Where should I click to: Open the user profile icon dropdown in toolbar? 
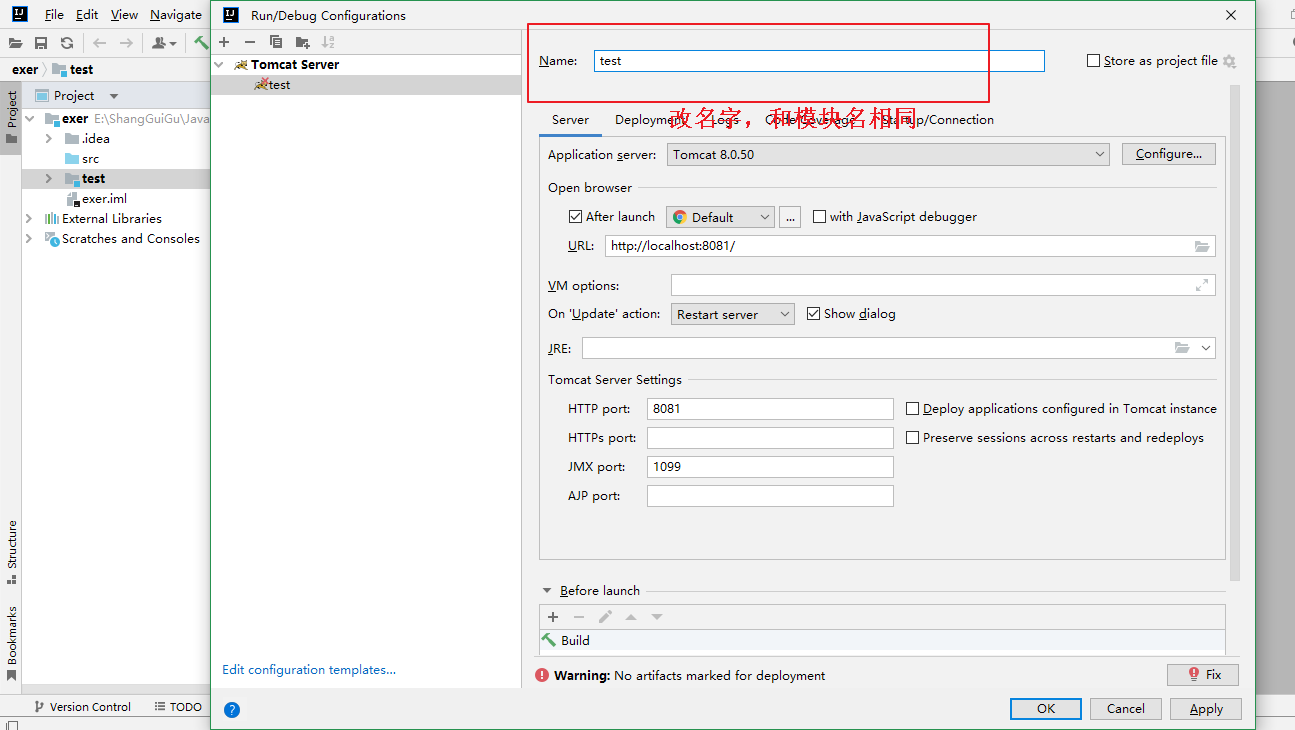(164, 43)
